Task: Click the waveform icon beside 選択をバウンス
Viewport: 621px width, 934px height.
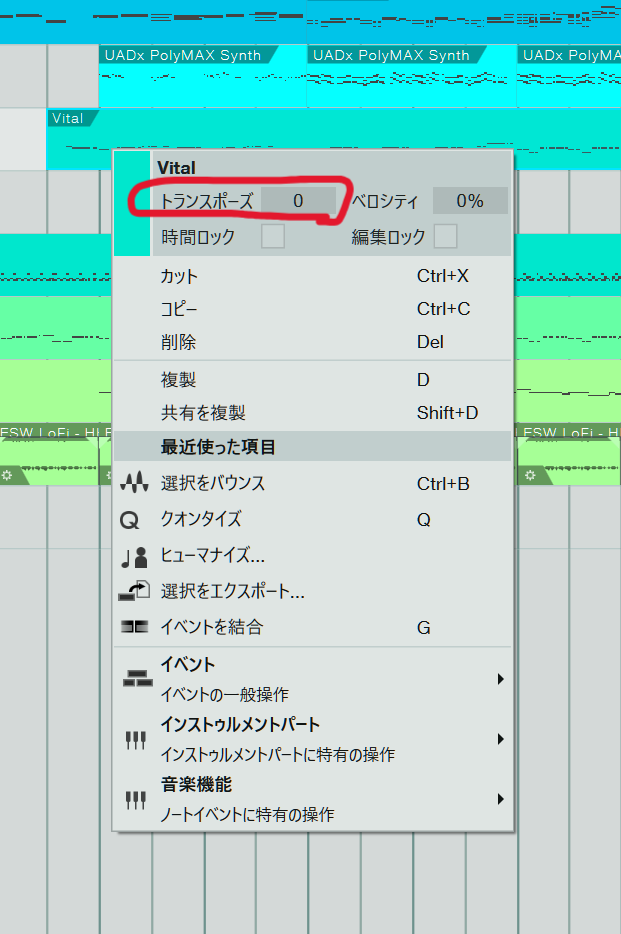Action: [134, 482]
